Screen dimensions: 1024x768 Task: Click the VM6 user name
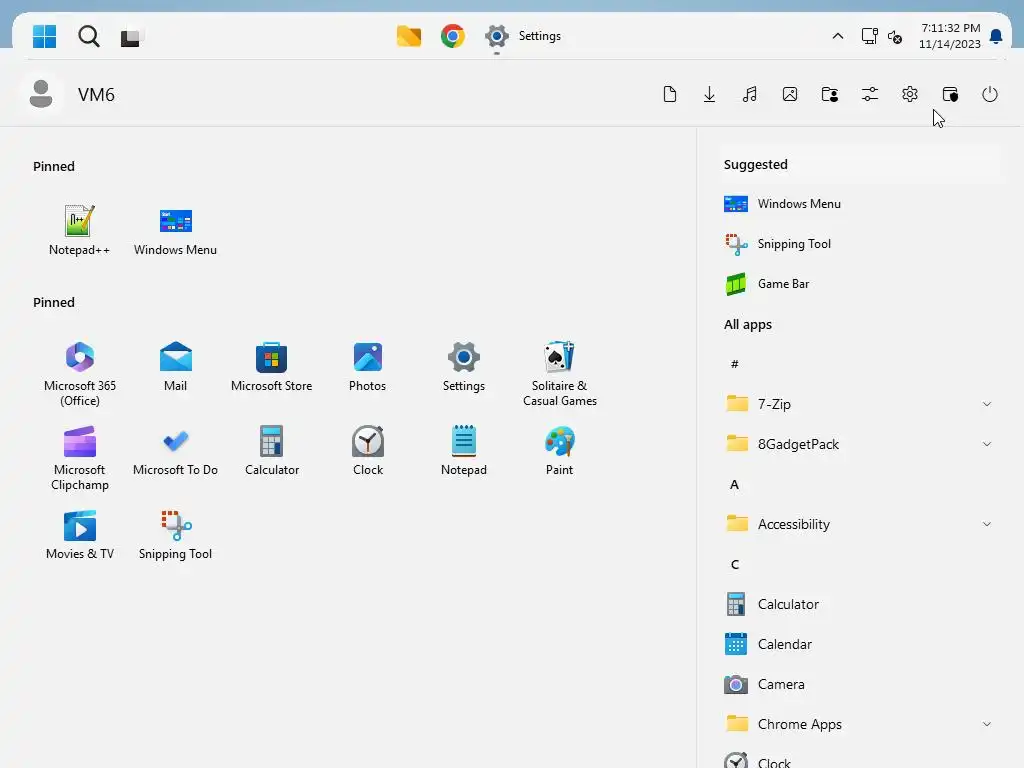click(97, 95)
